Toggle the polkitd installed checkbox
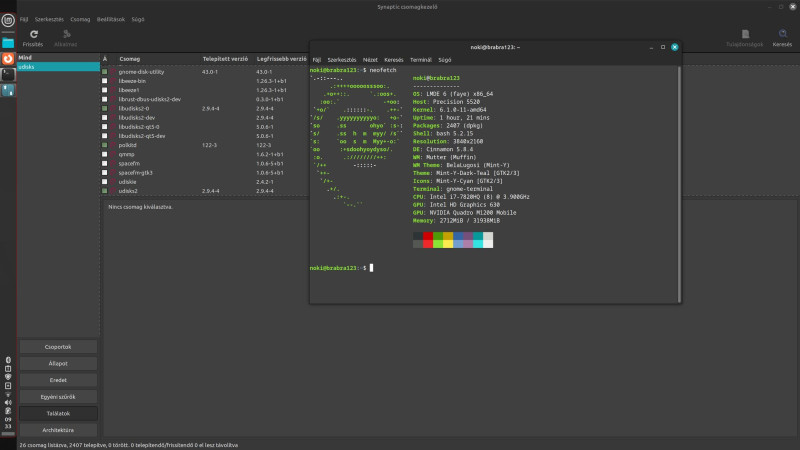Screen dimensions: 800x450 pyautogui.click(x=105, y=145)
